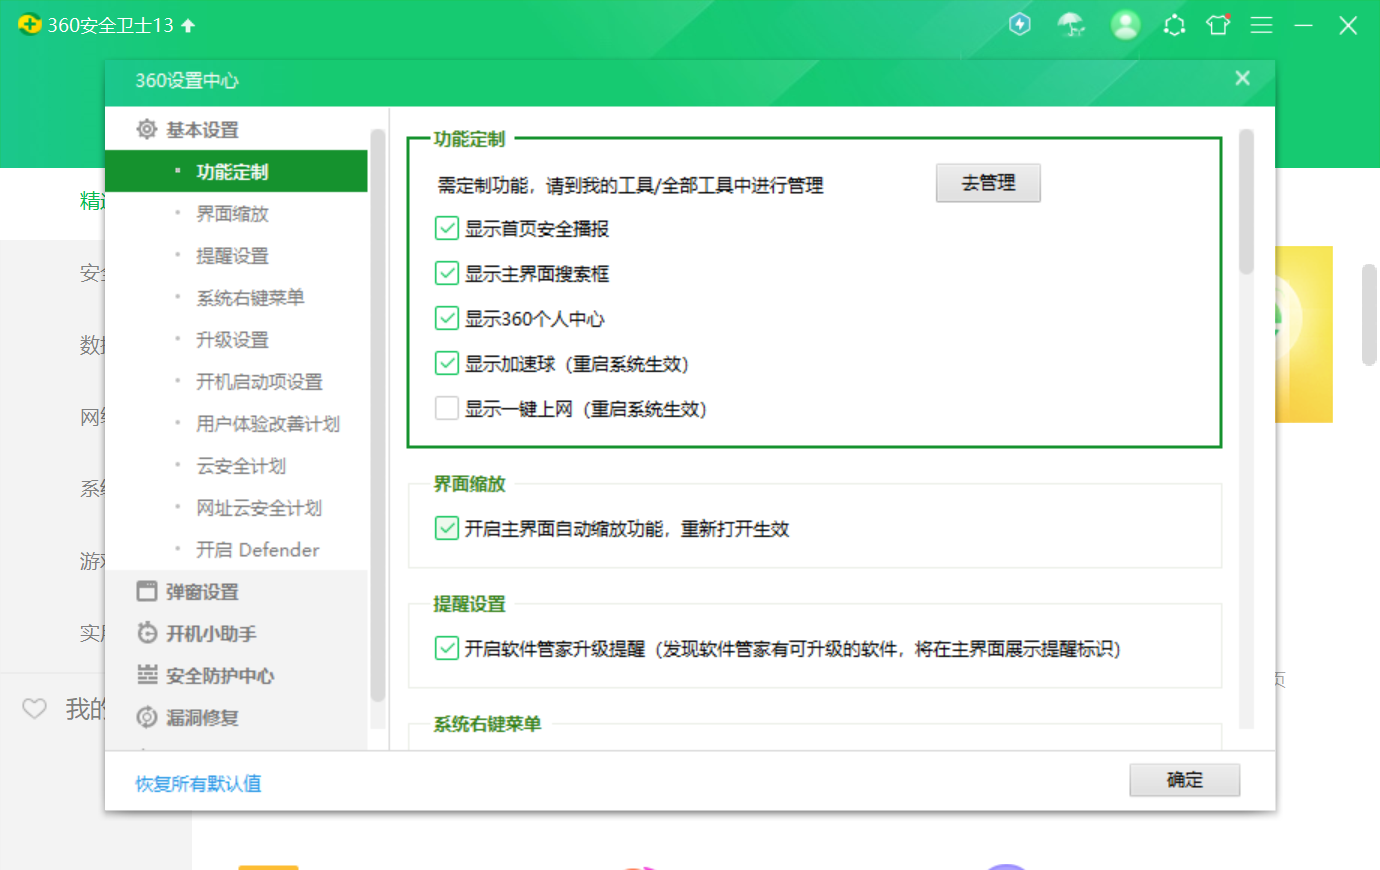1380x870 pixels.
Task: Click the umbrella icon in title bar
Action: coord(1071,24)
